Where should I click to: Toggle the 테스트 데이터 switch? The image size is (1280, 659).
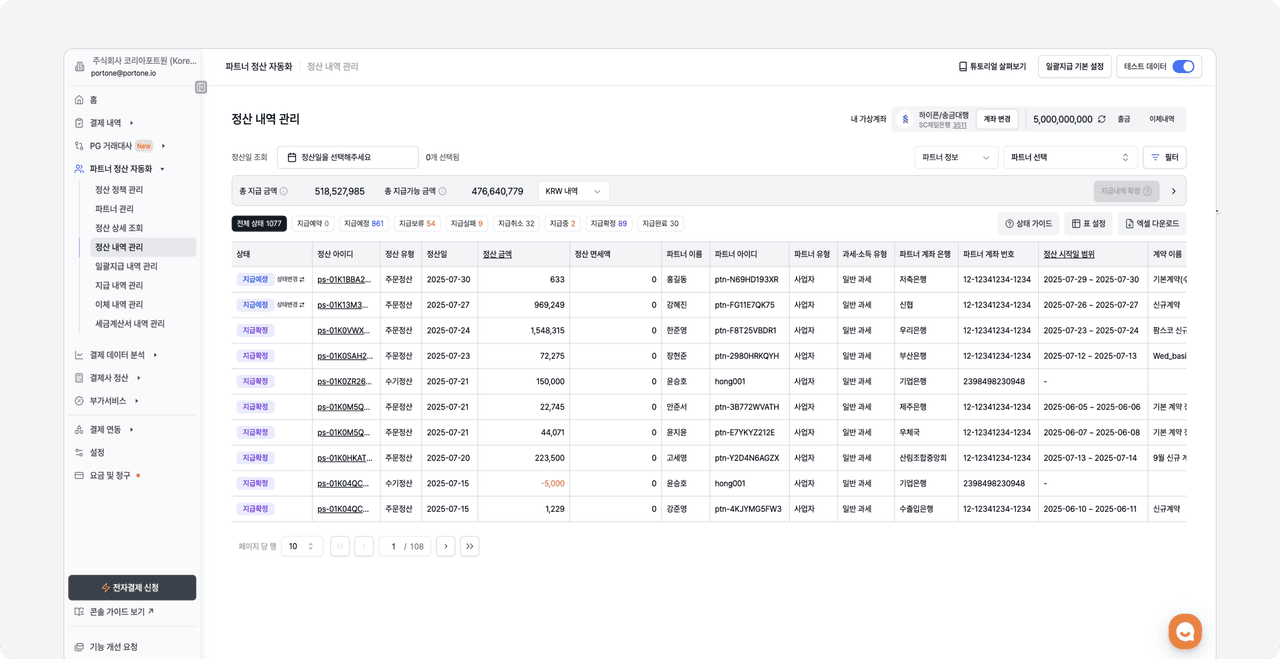1183,67
